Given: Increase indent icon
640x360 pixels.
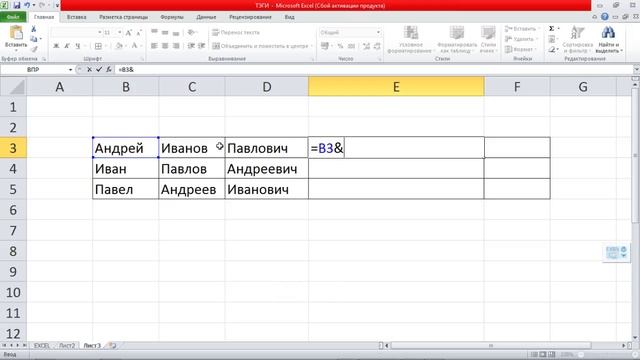Looking at the screenshot, I should coord(201,46).
